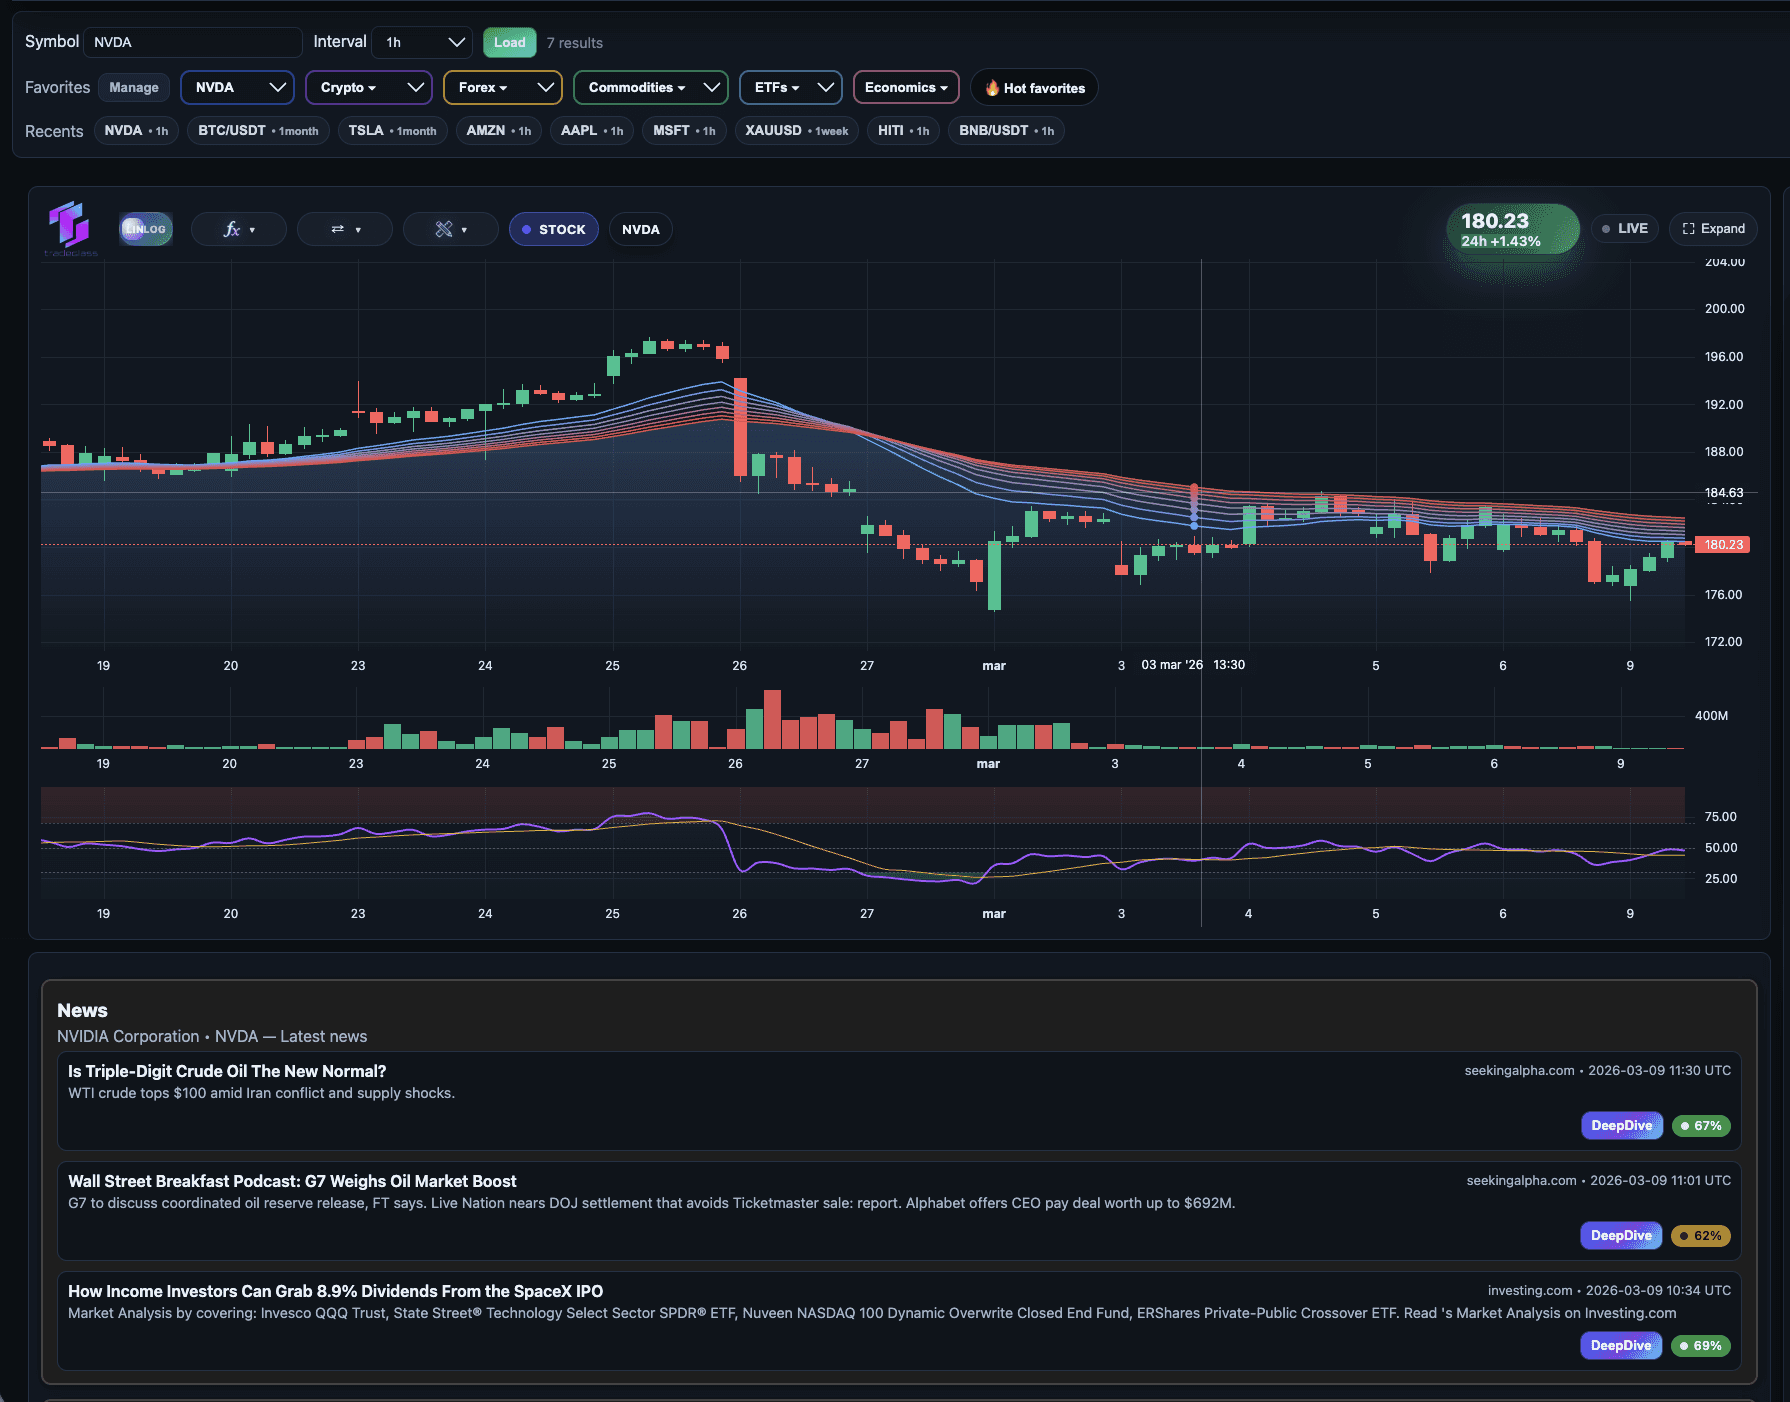Click the 62% sentiment badge
The image size is (1790, 1402).
pyautogui.click(x=1701, y=1235)
